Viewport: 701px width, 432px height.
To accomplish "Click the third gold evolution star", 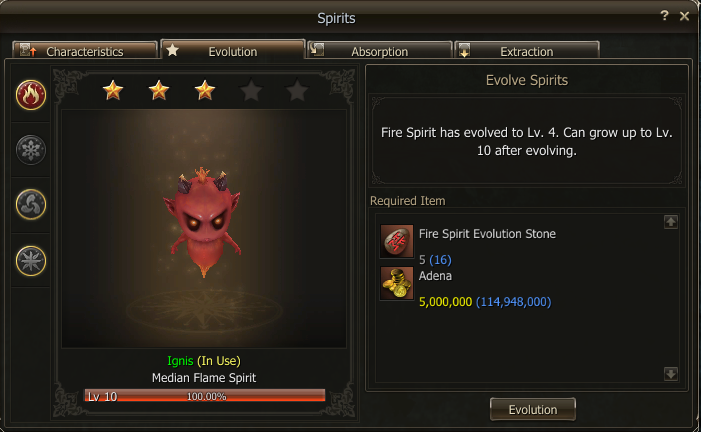I will (205, 90).
